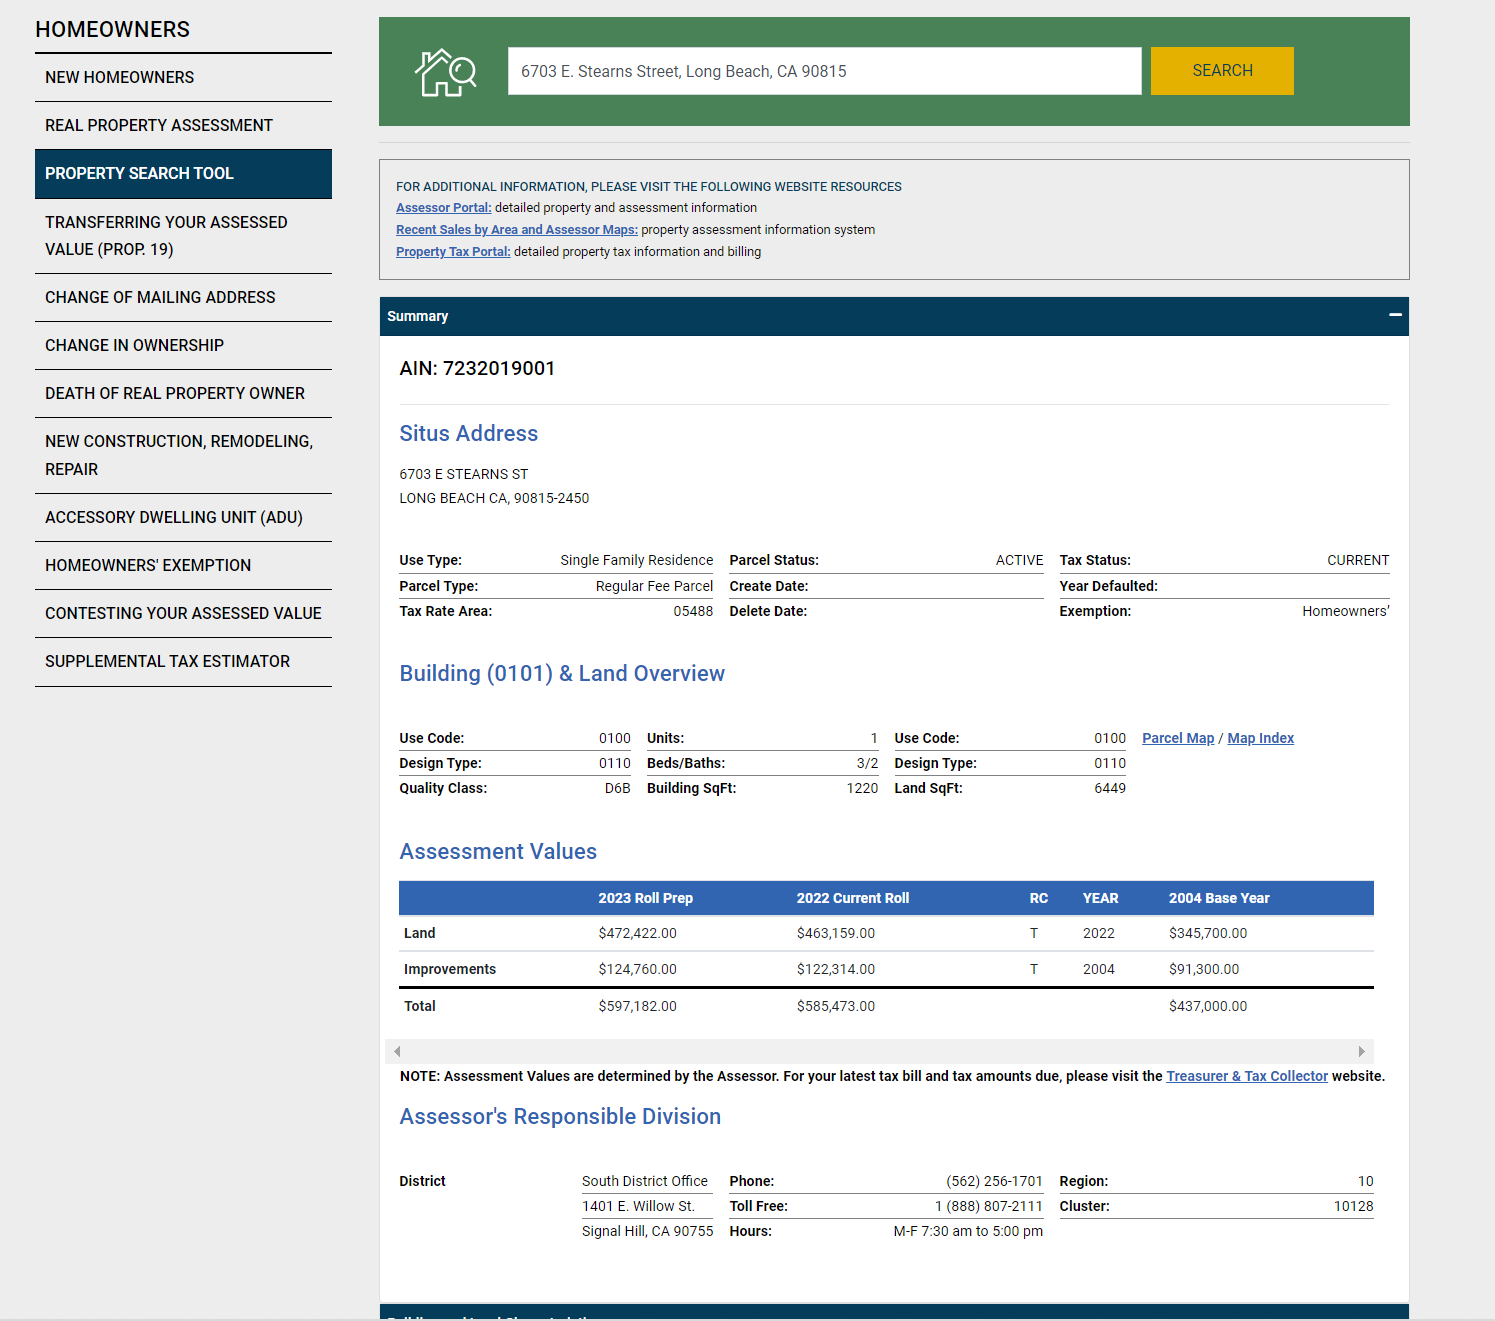Click the Building (0101) & Land Overview heading
Image resolution: width=1495 pixels, height=1321 pixels.
[x=562, y=673]
